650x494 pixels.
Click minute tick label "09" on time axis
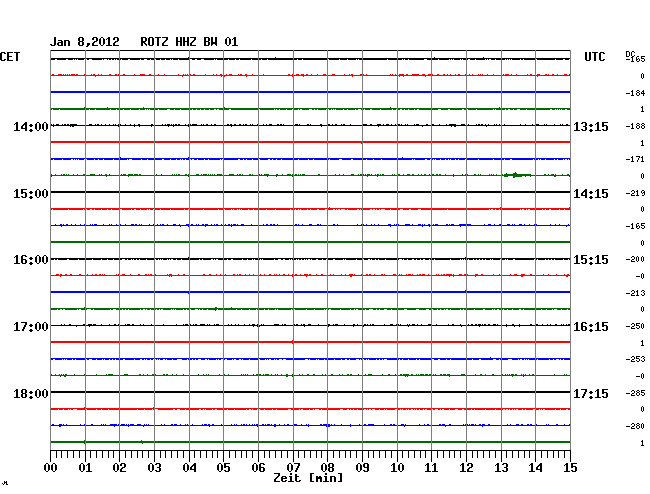click(362, 468)
